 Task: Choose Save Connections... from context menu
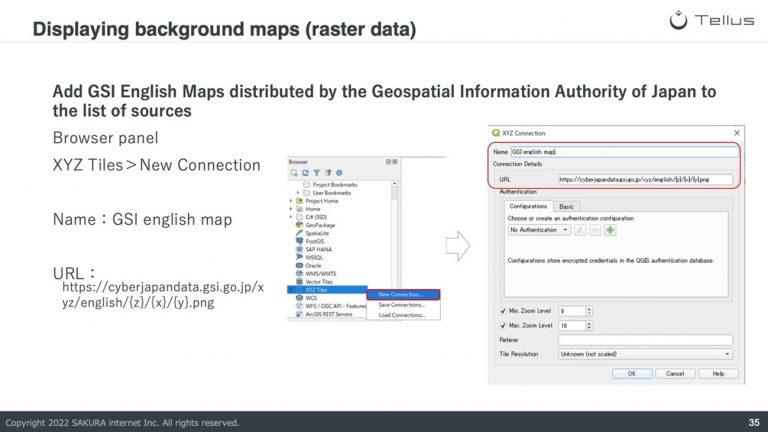(x=402, y=305)
